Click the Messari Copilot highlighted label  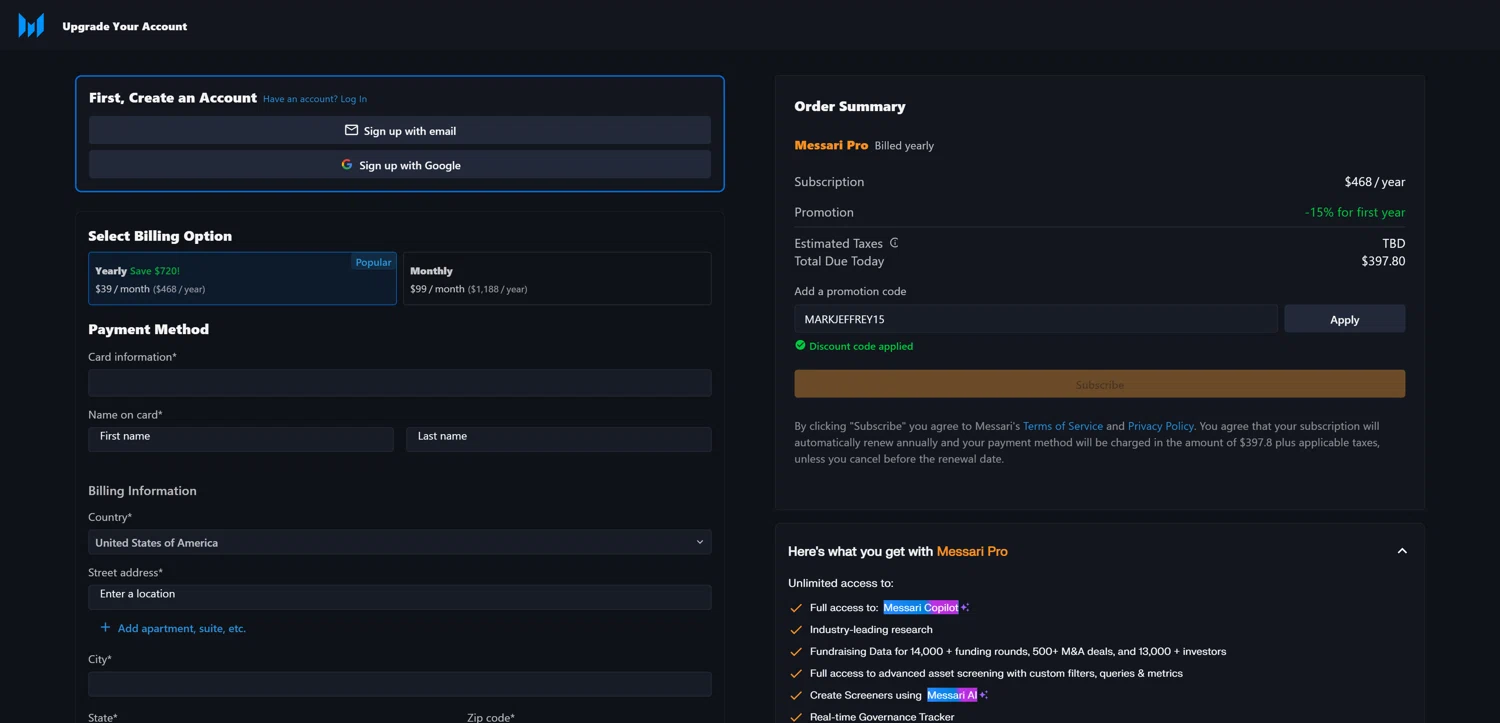pos(920,607)
